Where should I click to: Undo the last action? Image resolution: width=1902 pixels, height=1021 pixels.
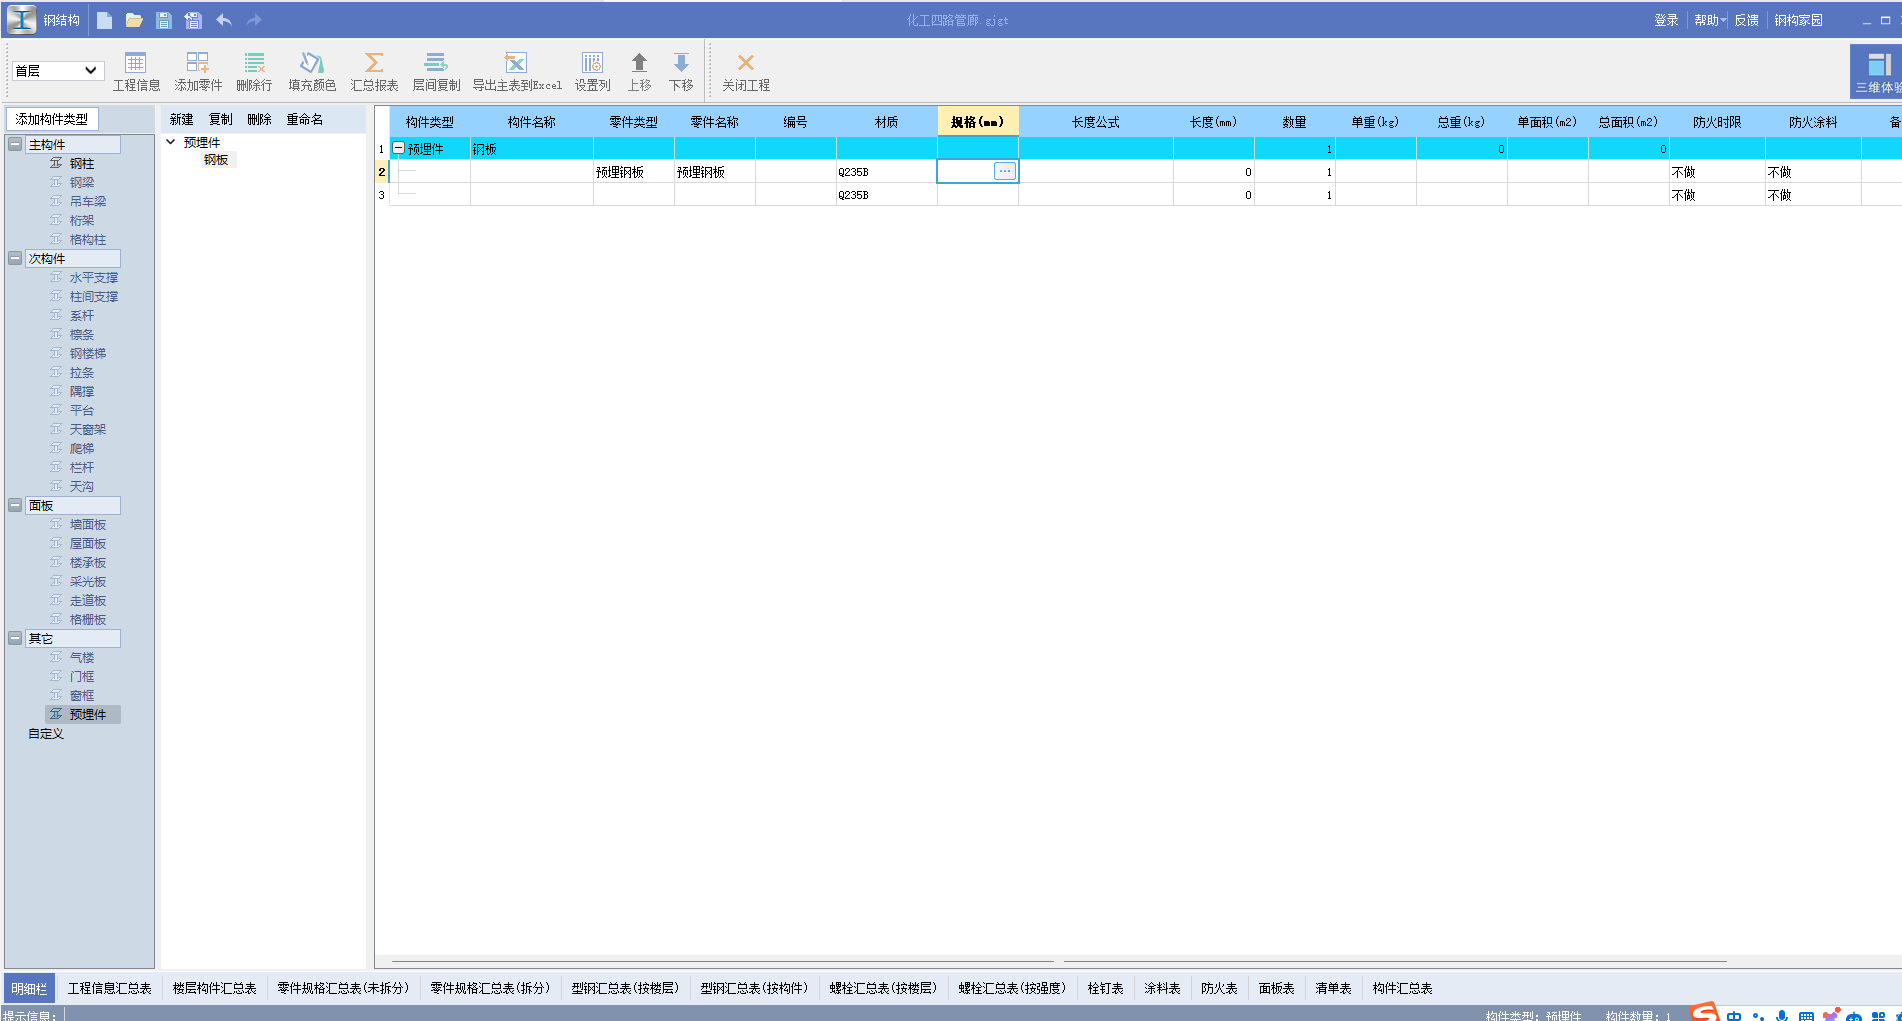point(224,20)
